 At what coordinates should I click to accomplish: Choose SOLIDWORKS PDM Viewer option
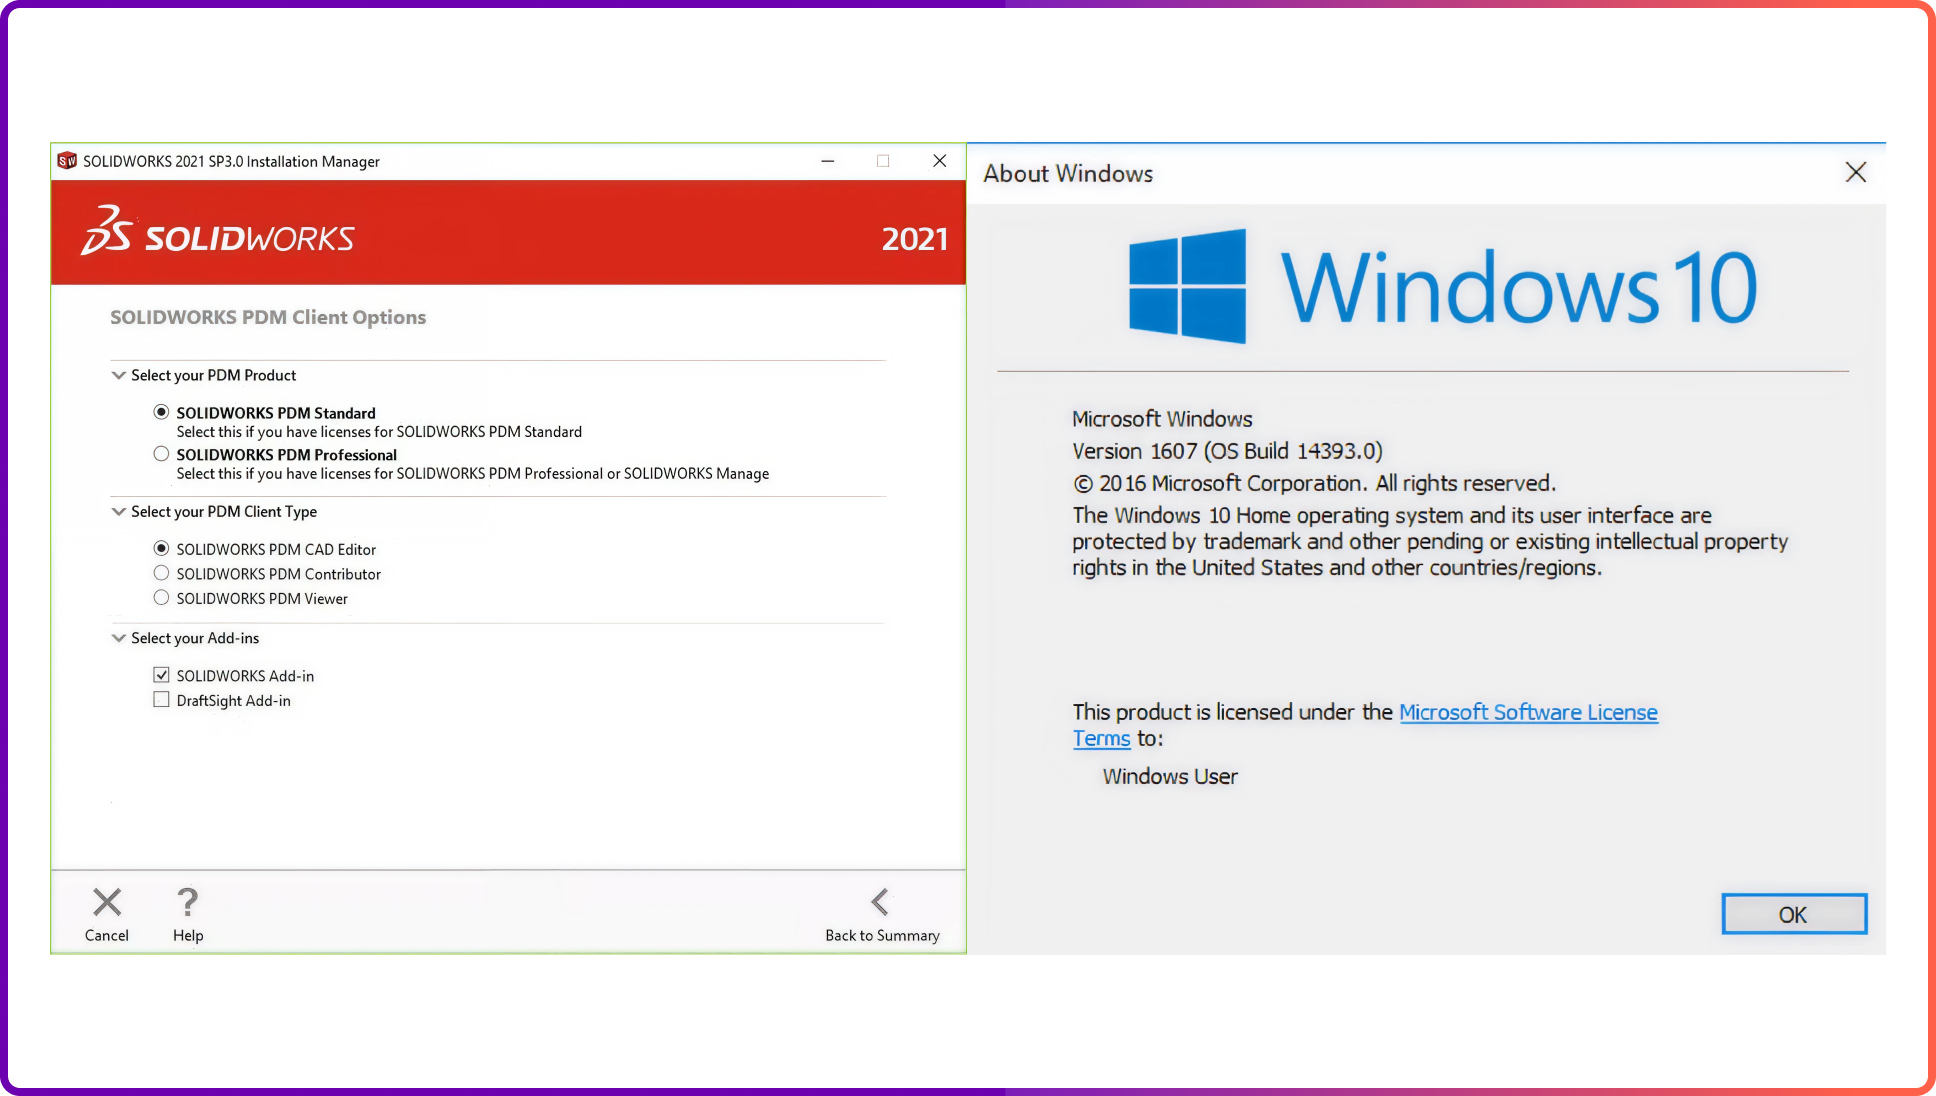(x=161, y=598)
